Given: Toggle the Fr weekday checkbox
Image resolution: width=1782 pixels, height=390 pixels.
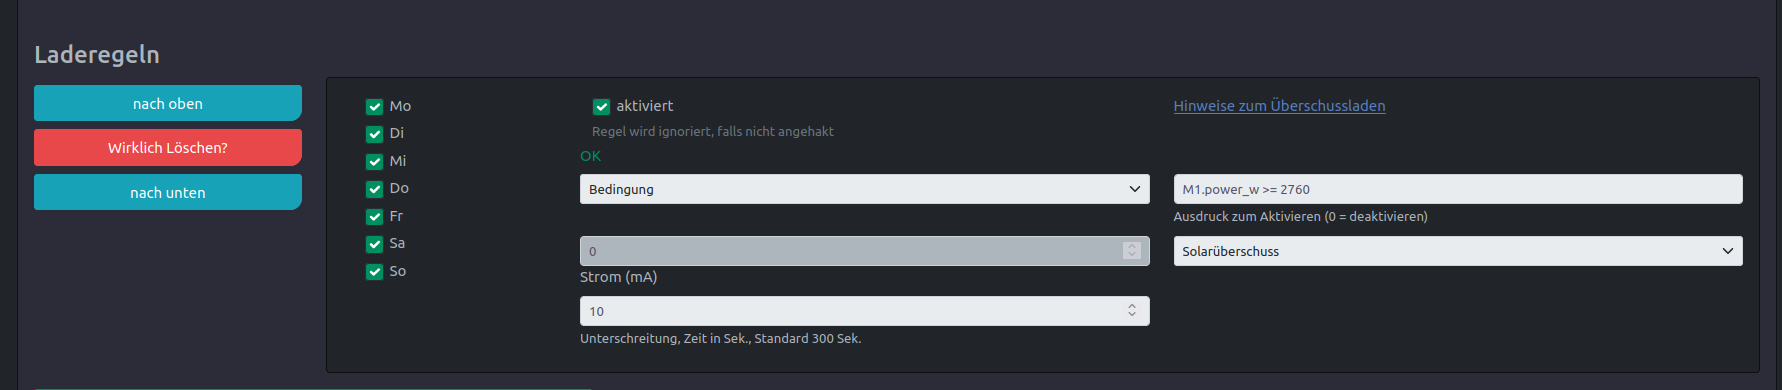Looking at the screenshot, I should (375, 216).
